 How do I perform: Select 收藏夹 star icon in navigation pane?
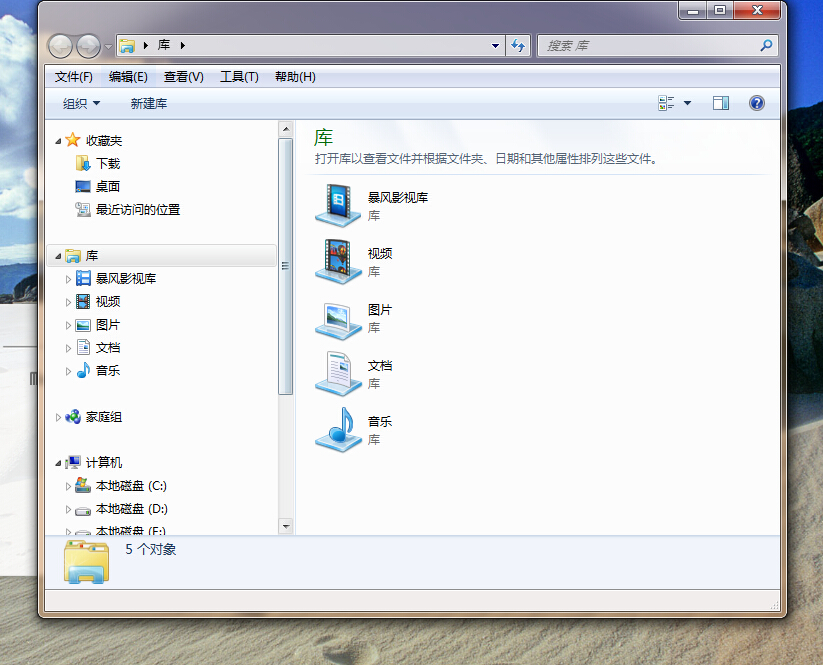pos(72,140)
